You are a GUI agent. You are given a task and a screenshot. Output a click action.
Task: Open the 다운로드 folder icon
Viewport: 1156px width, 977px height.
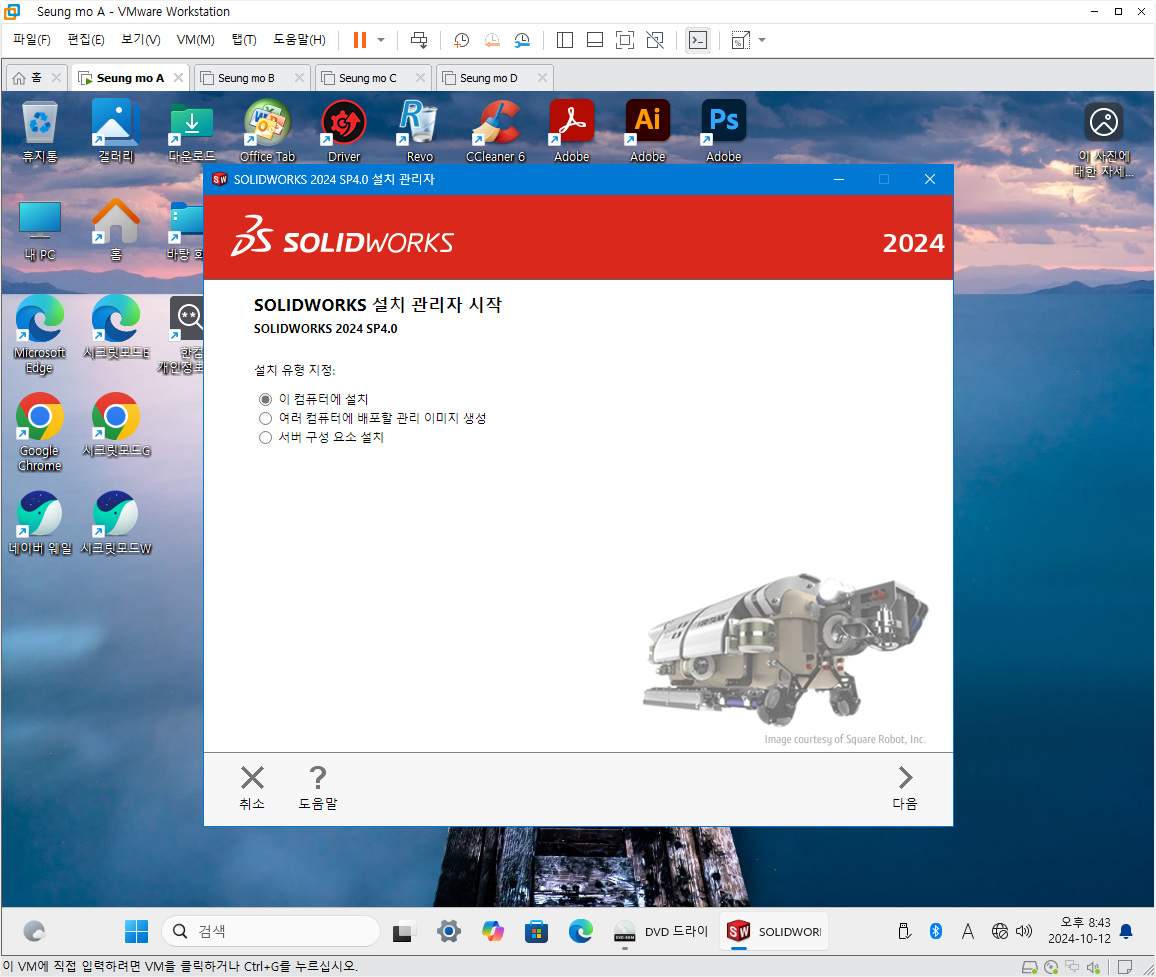pyautogui.click(x=192, y=131)
